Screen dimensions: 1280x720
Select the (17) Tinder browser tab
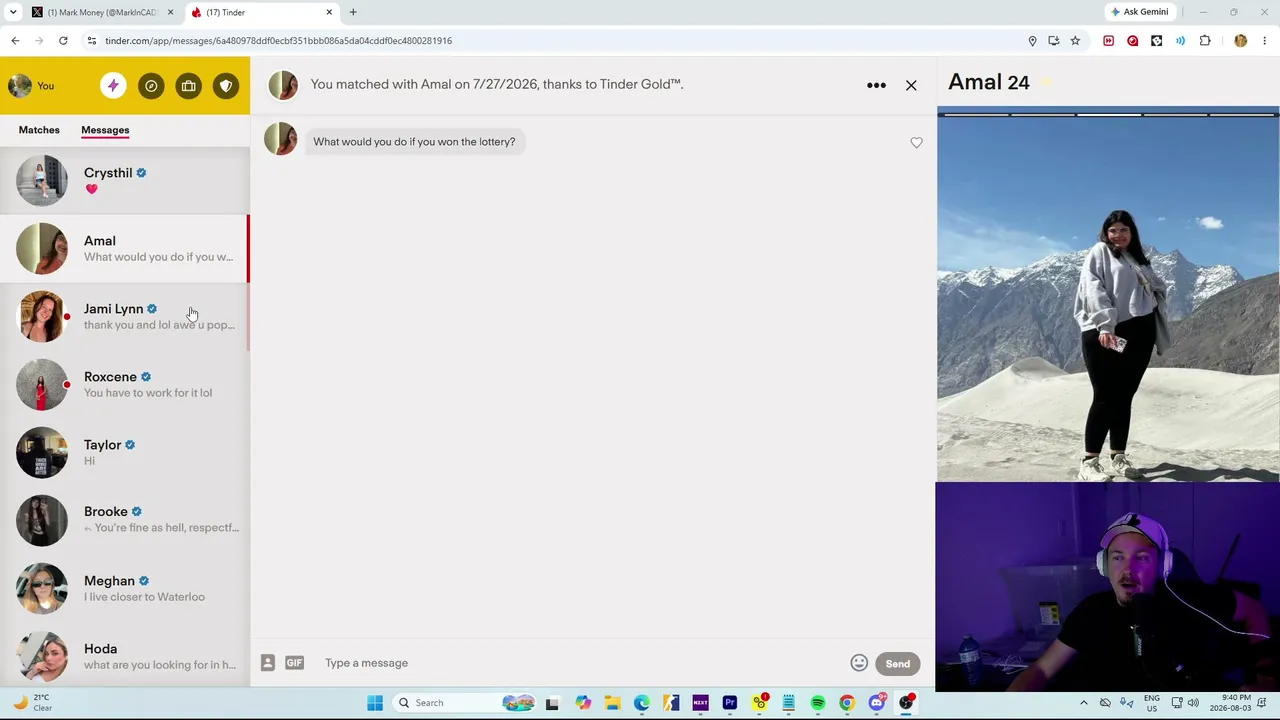pyautogui.click(x=262, y=12)
